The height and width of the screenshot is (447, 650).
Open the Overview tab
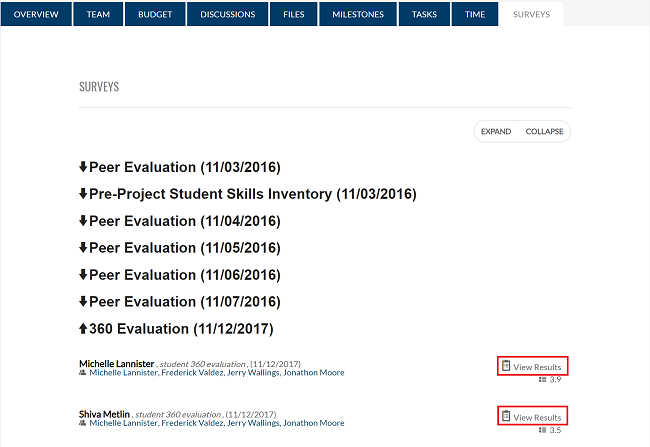[x=36, y=14]
